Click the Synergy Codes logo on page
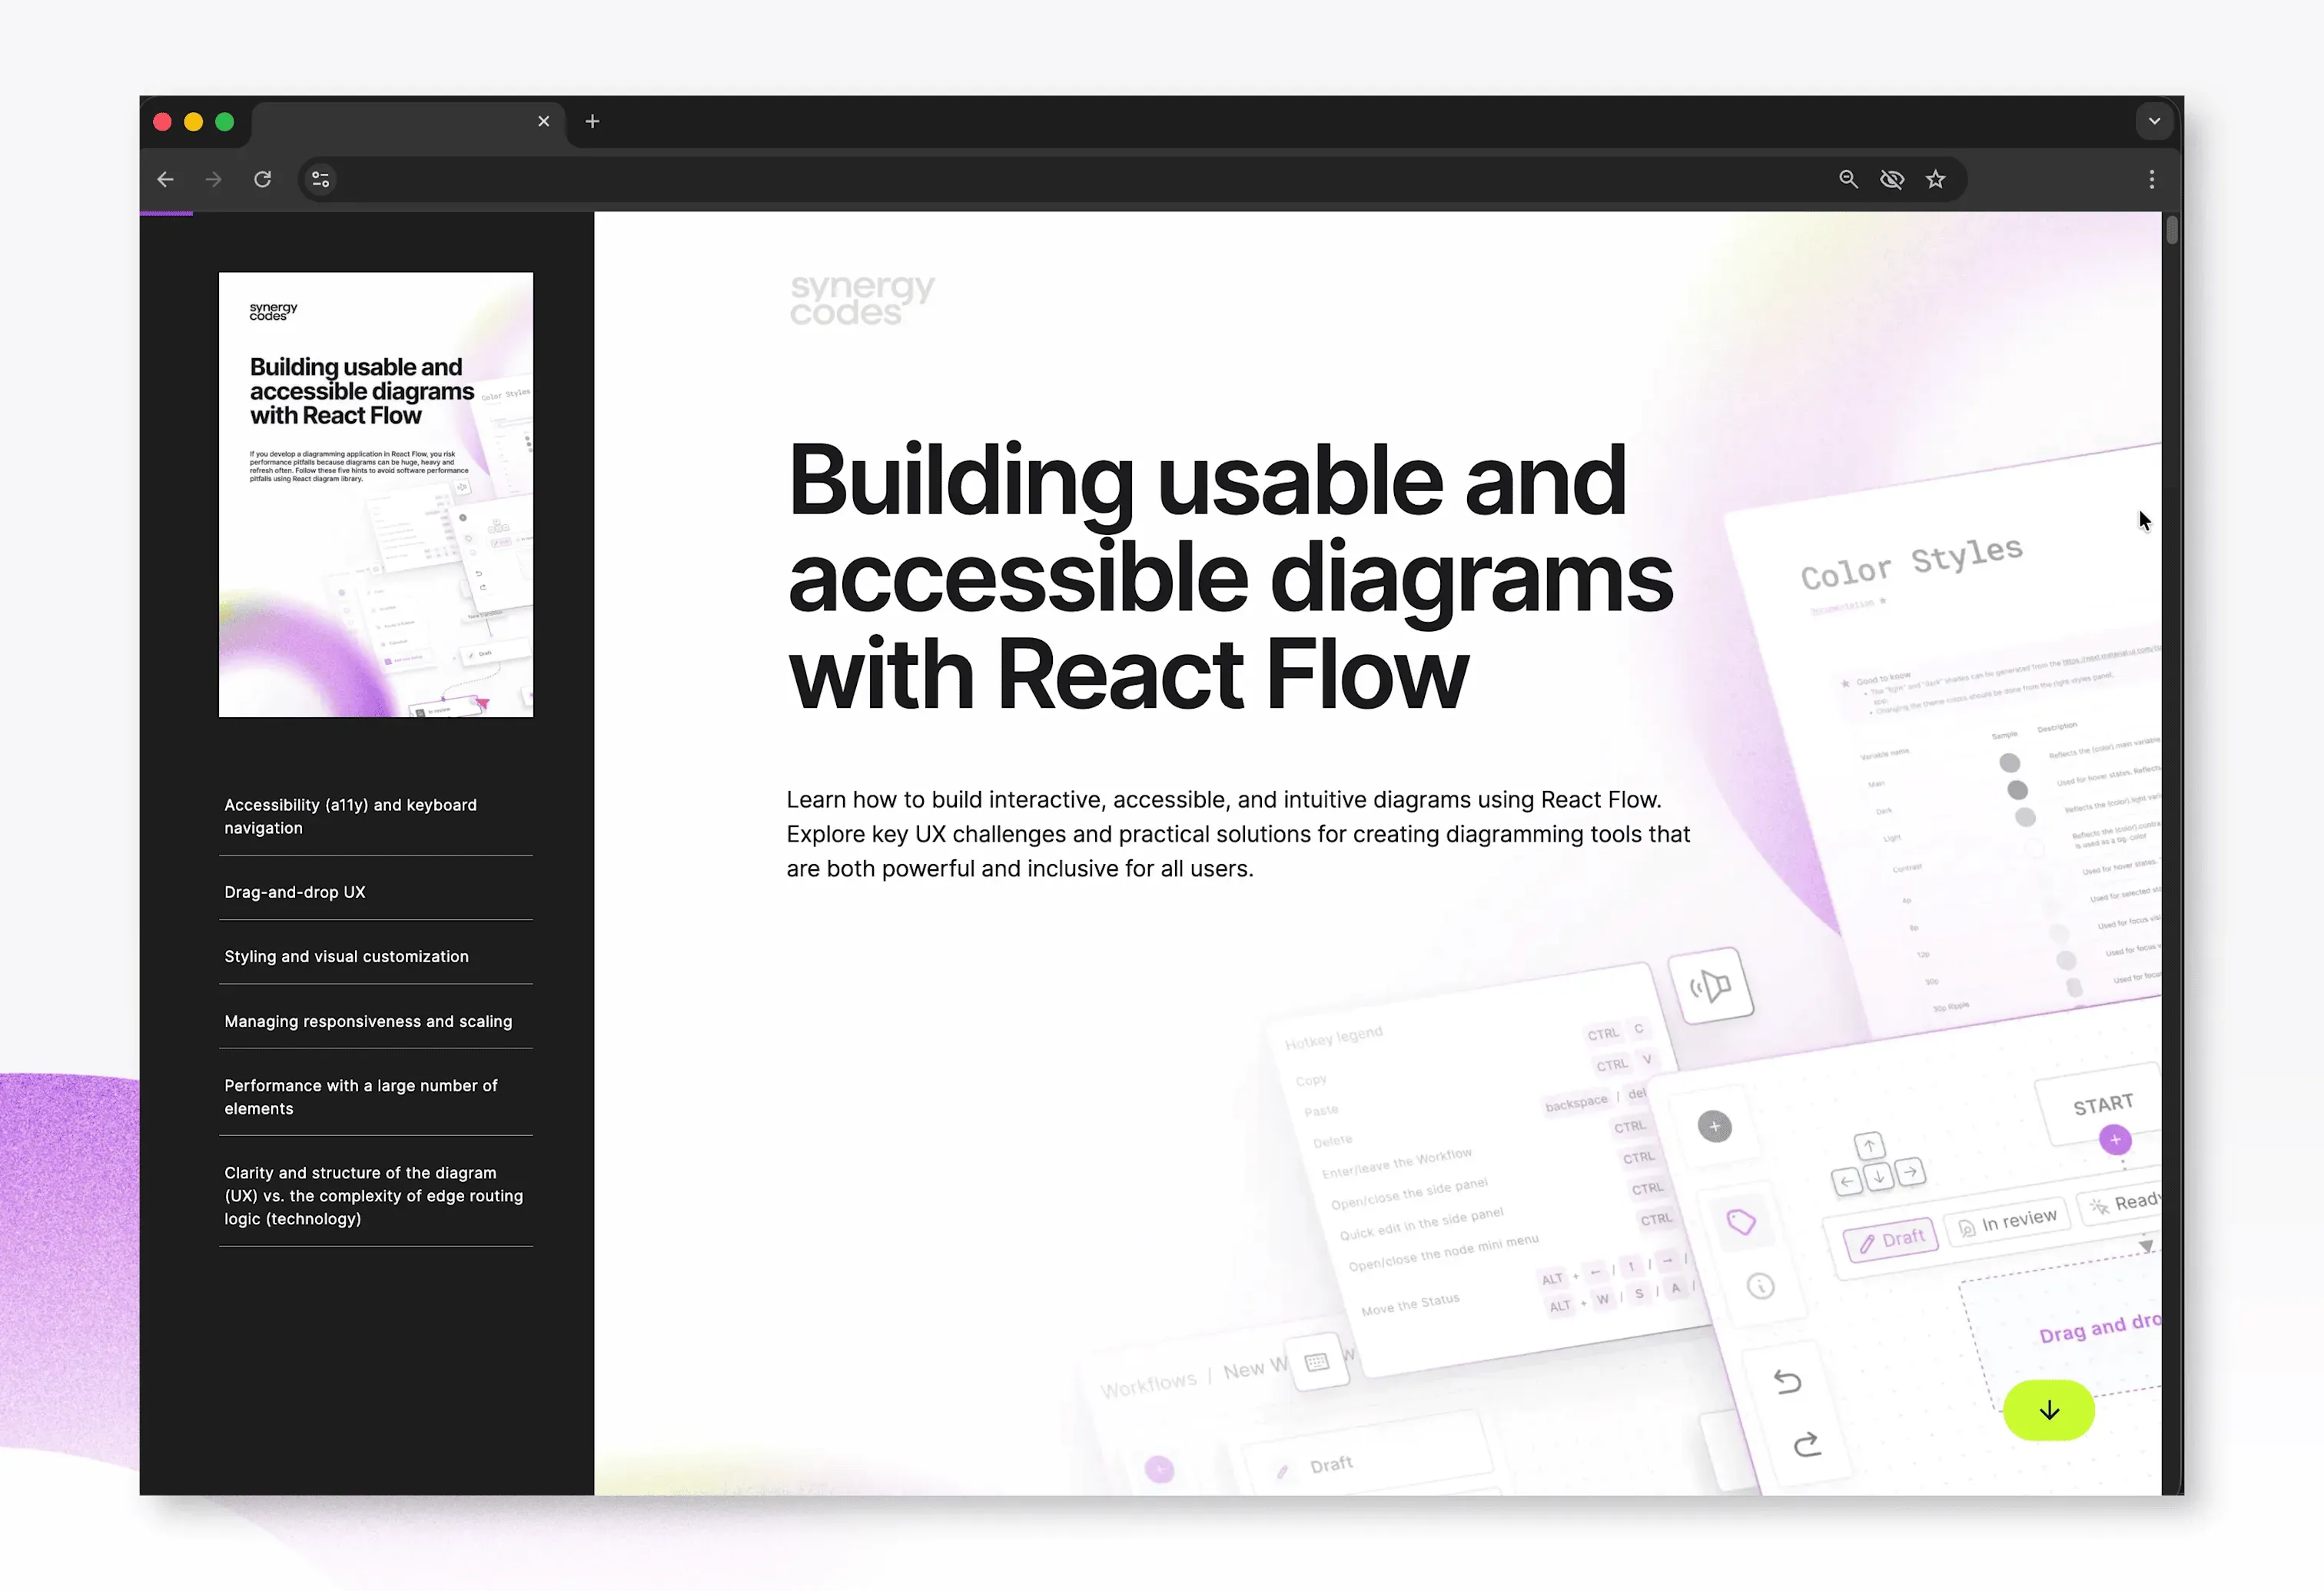2324x1591 pixels. click(x=862, y=300)
